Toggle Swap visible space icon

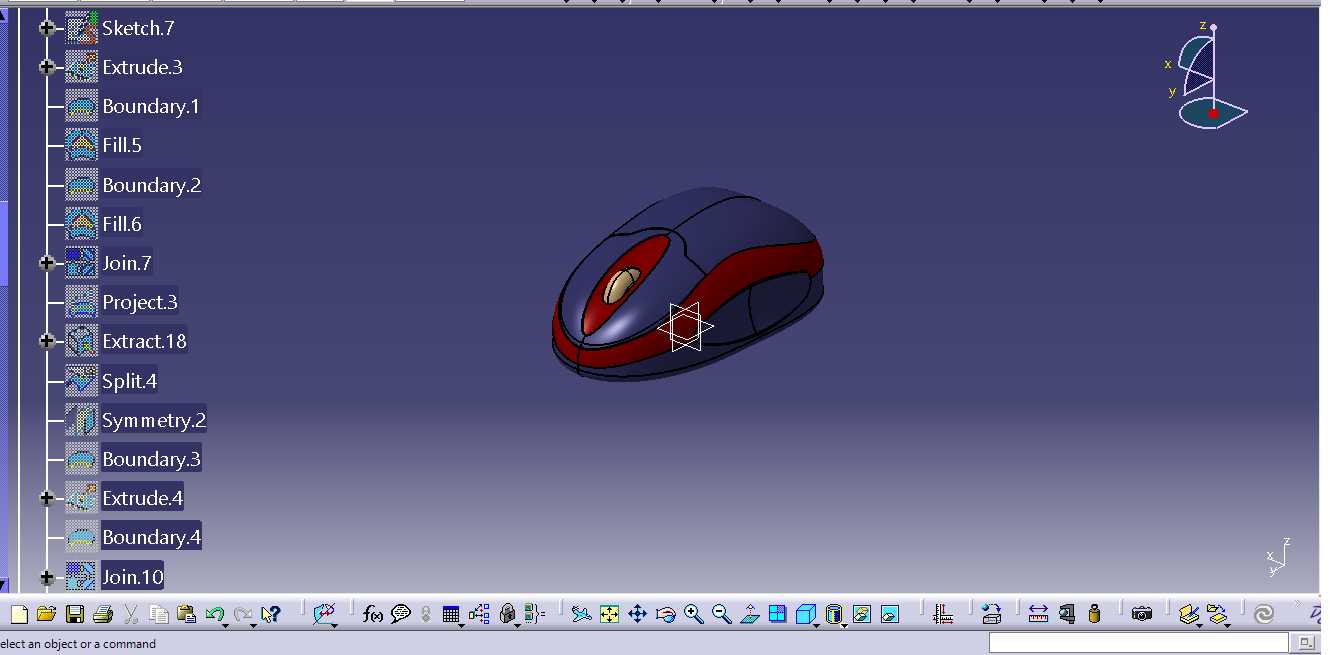[x=890, y=614]
